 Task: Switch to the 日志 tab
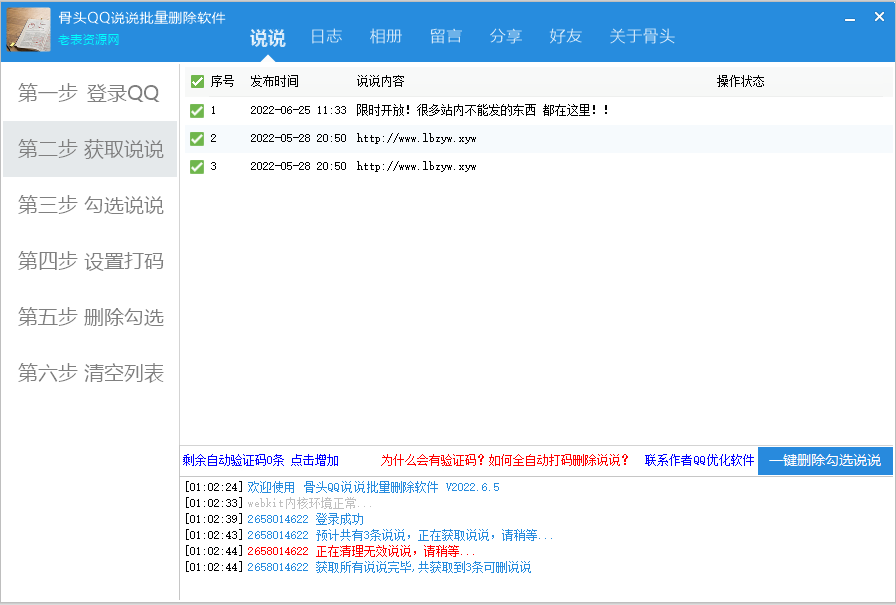(x=326, y=36)
